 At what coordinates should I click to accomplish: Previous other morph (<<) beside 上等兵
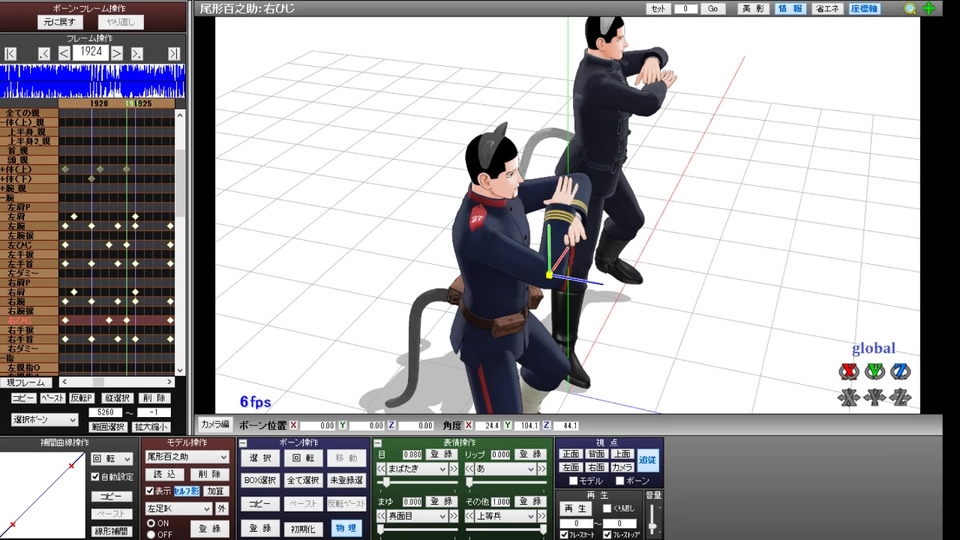(470, 516)
